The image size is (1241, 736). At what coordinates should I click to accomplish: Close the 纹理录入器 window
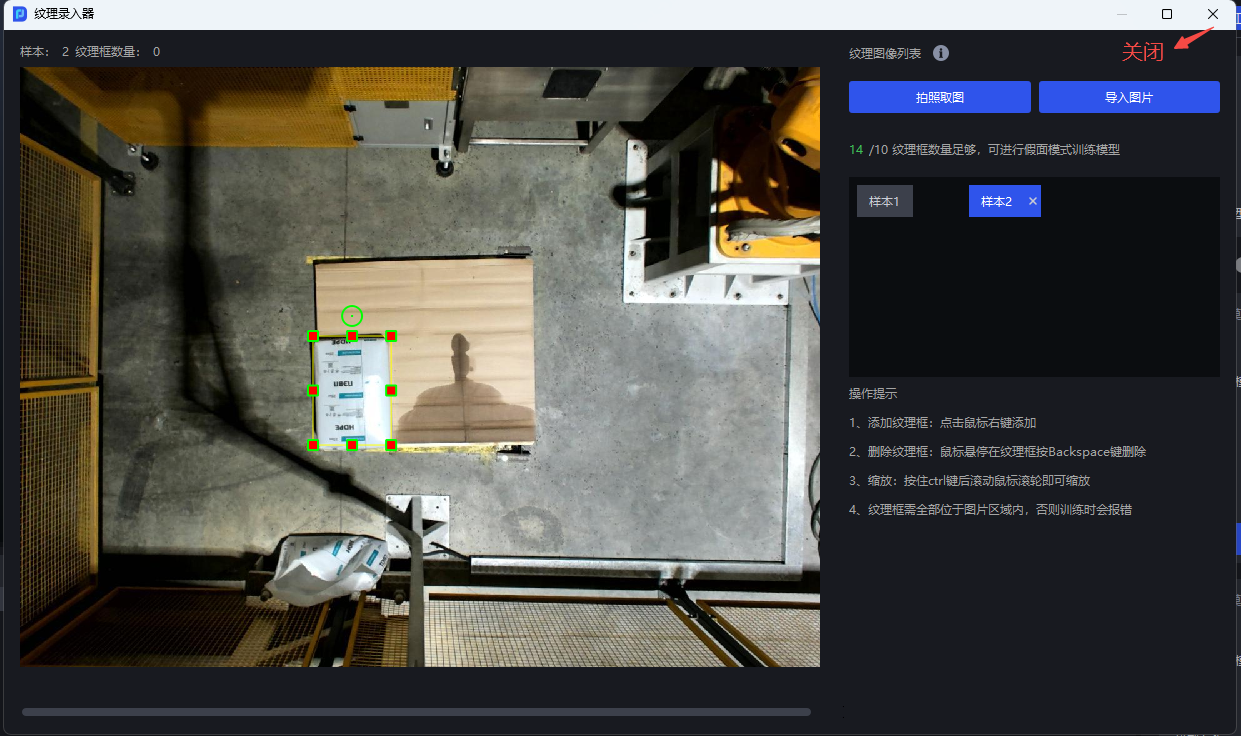click(x=1213, y=14)
